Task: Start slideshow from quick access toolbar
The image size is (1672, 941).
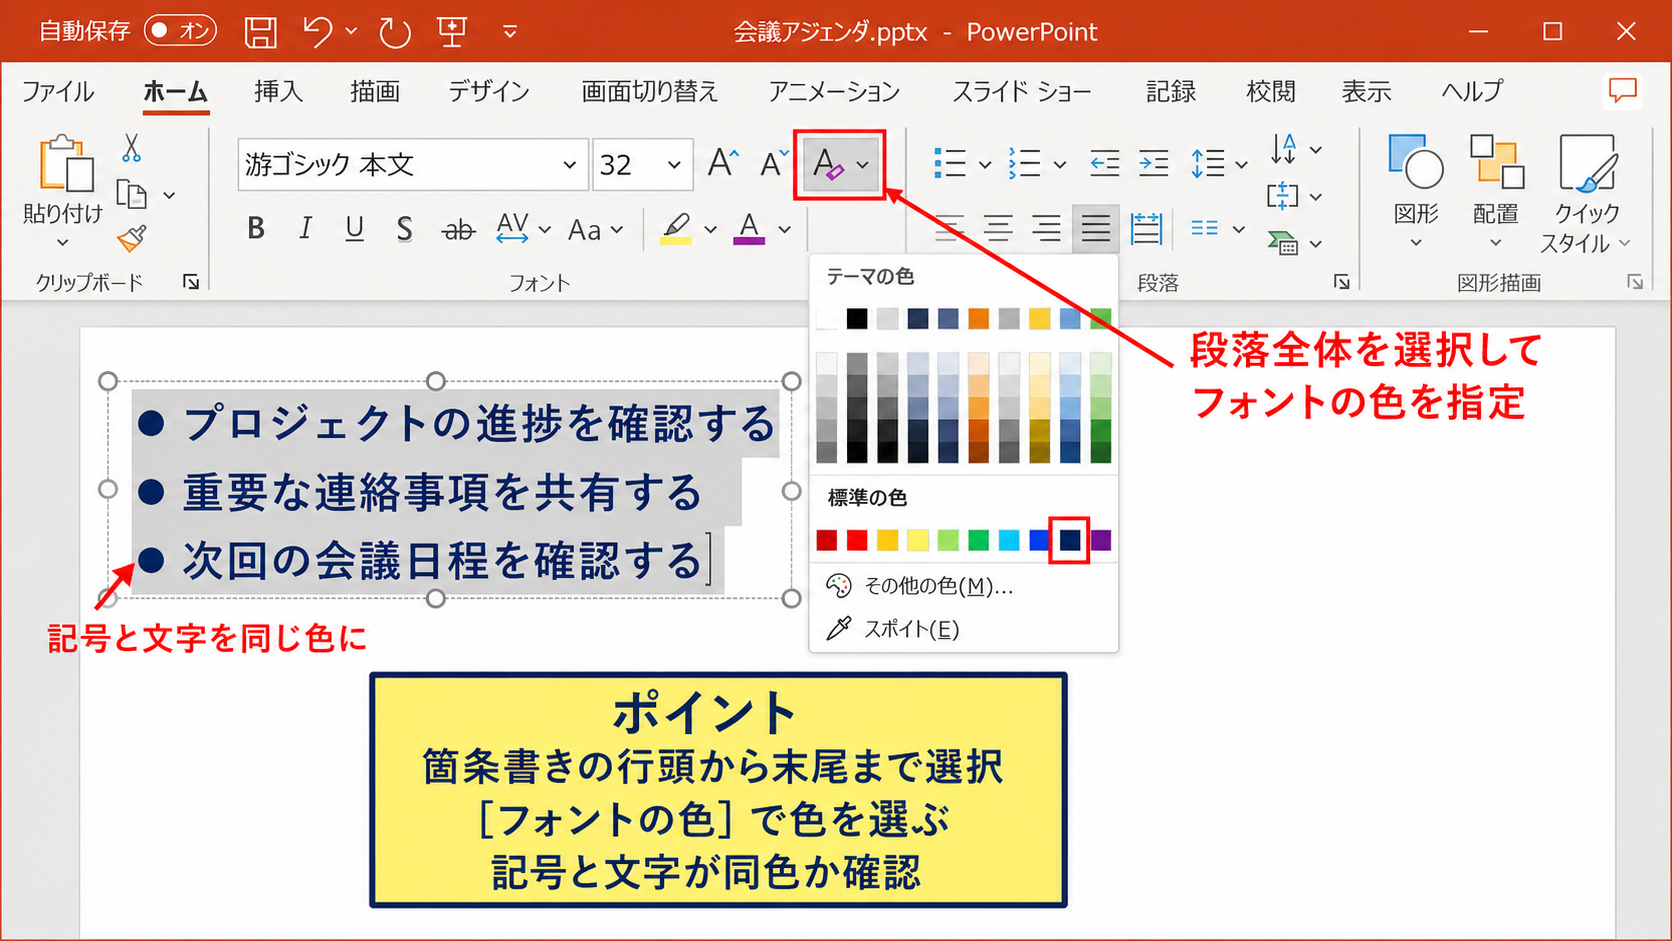Action: [452, 32]
